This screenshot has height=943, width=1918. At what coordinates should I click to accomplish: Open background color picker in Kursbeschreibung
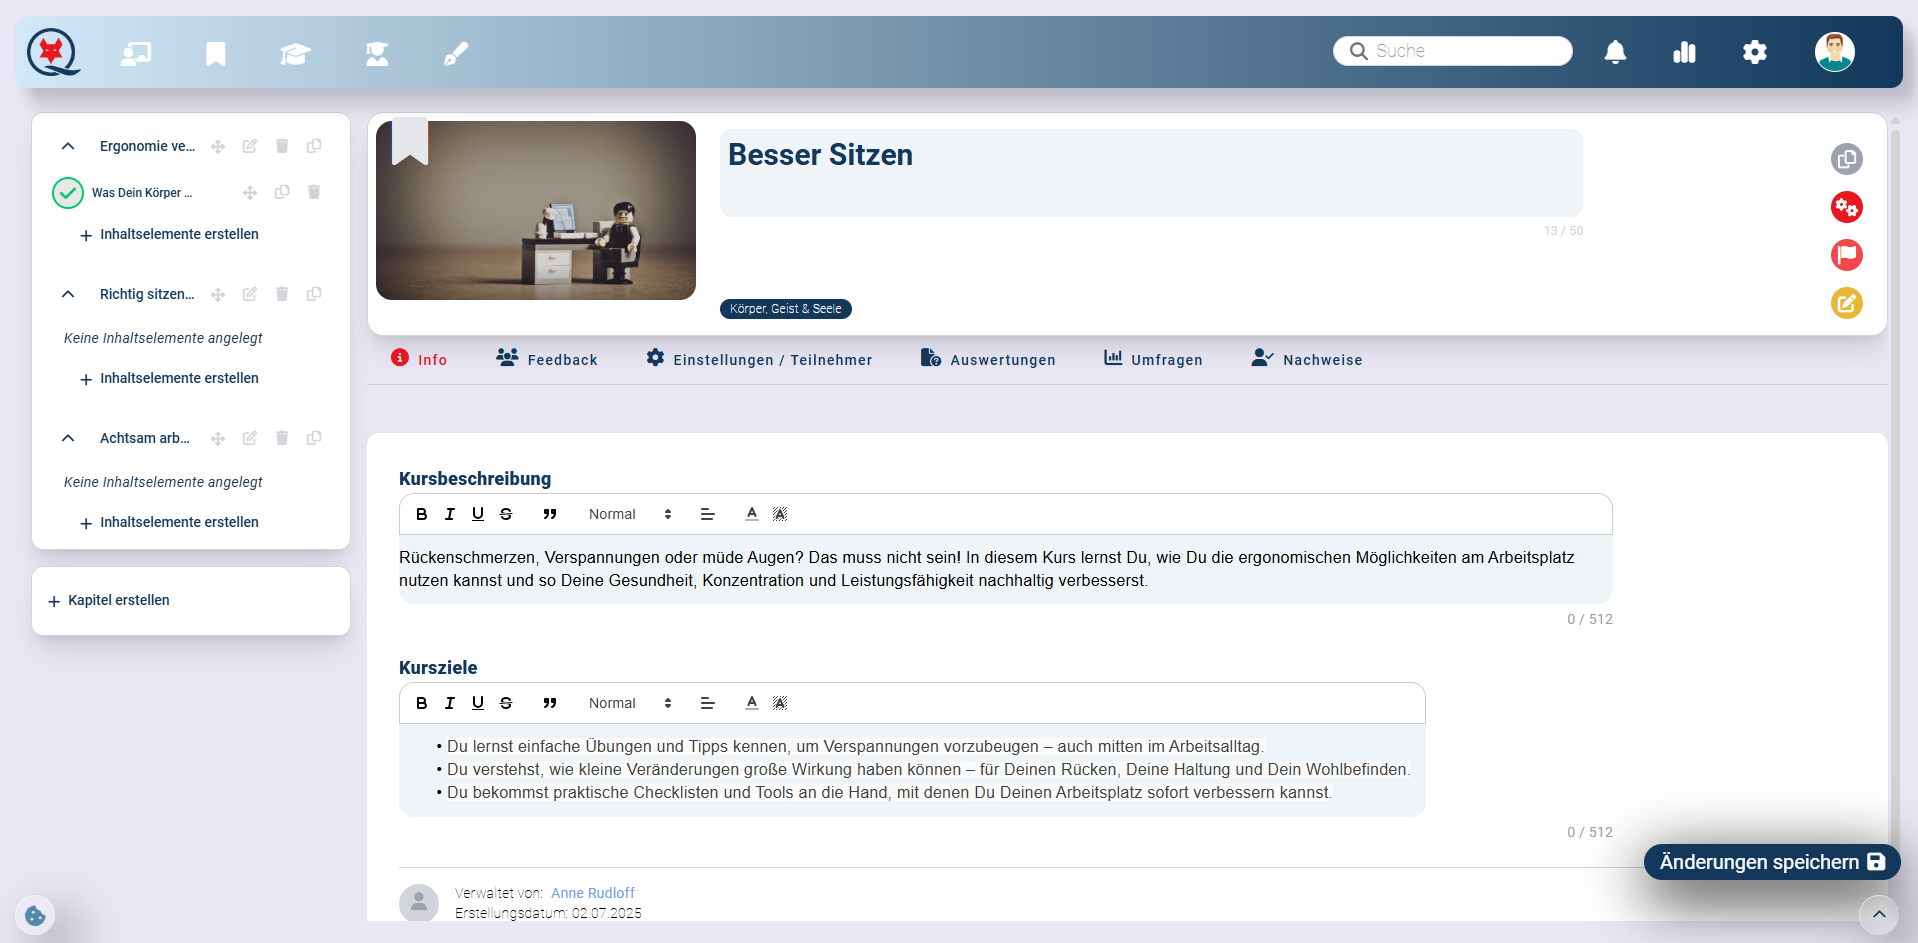pos(780,514)
